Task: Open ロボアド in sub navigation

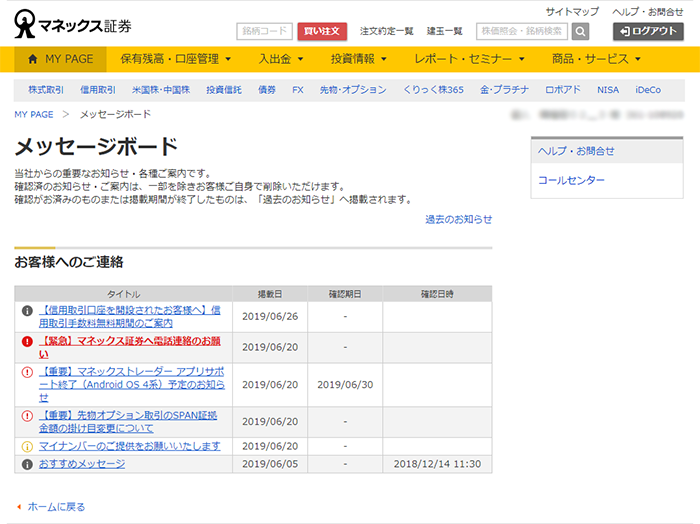Action: coord(563,90)
